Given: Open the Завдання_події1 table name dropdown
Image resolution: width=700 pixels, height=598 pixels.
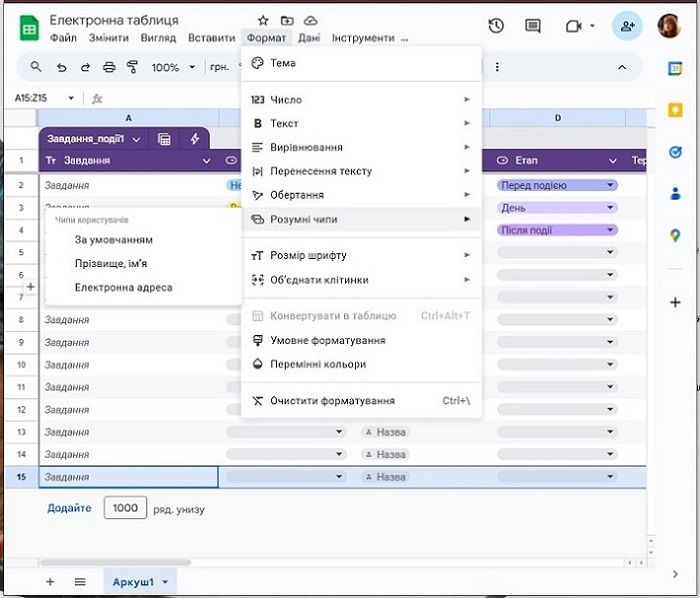Looking at the screenshot, I should click(136, 139).
